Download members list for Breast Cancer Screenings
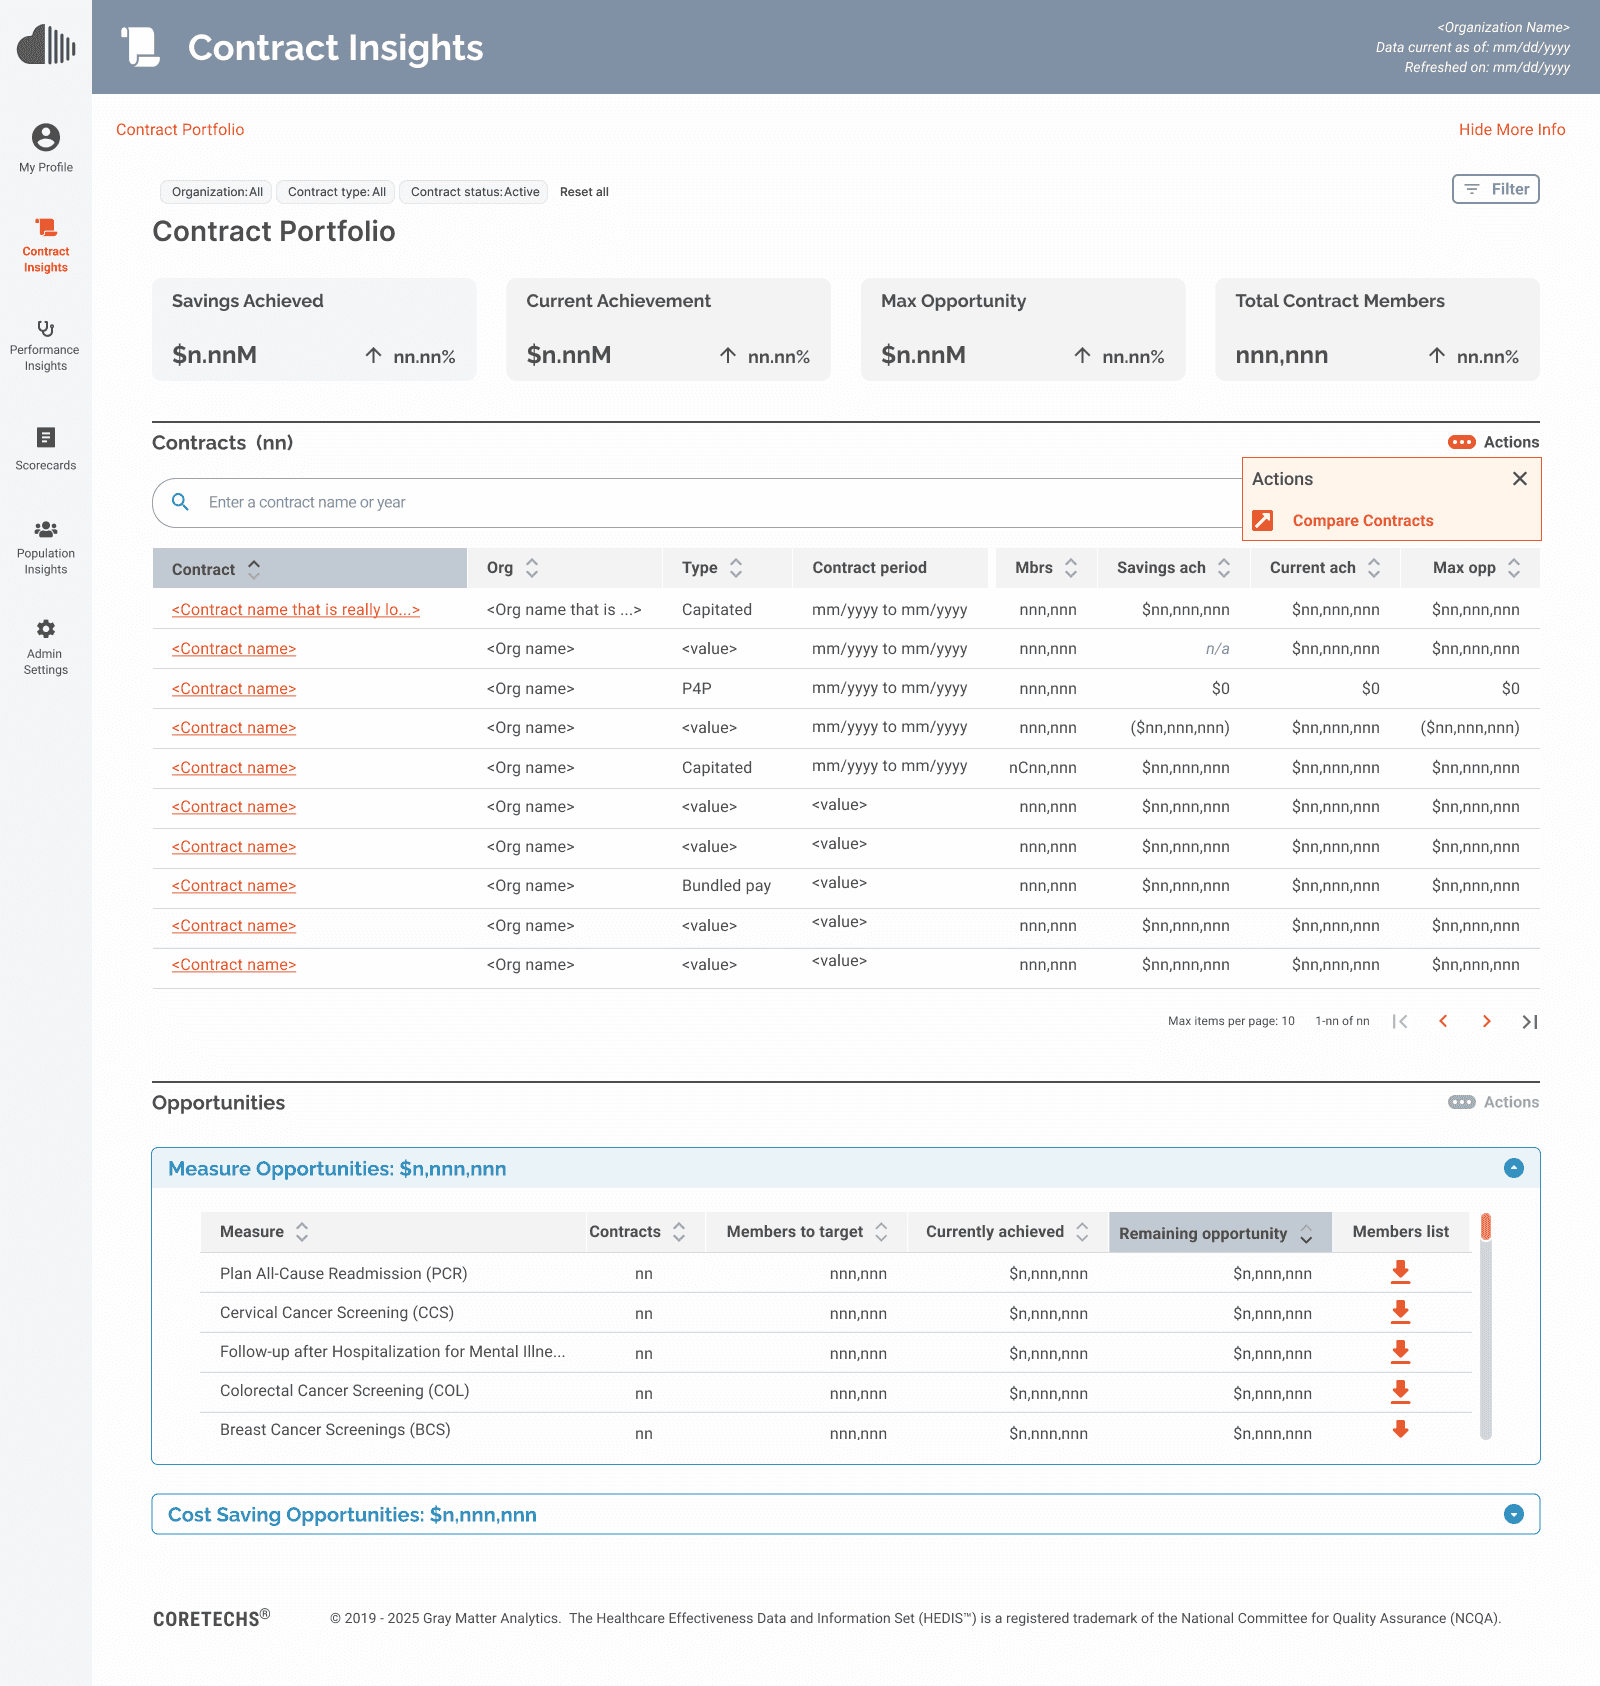This screenshot has height=1686, width=1600. tap(1401, 1430)
